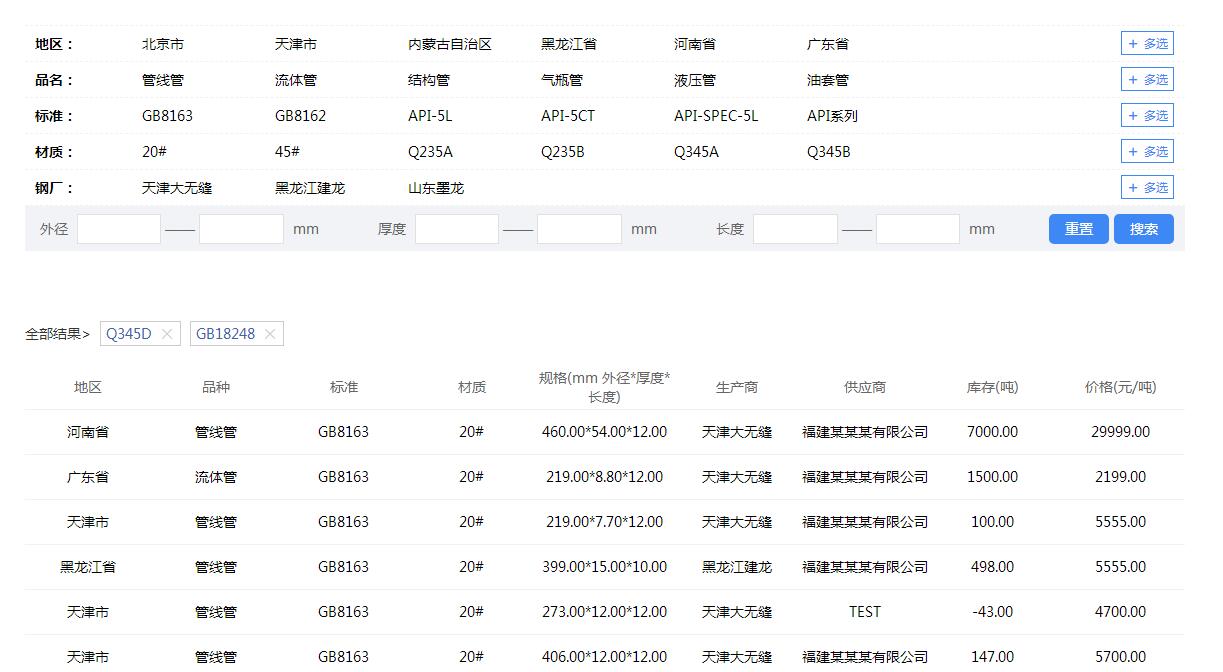Filter by 广东省 region

(827, 43)
